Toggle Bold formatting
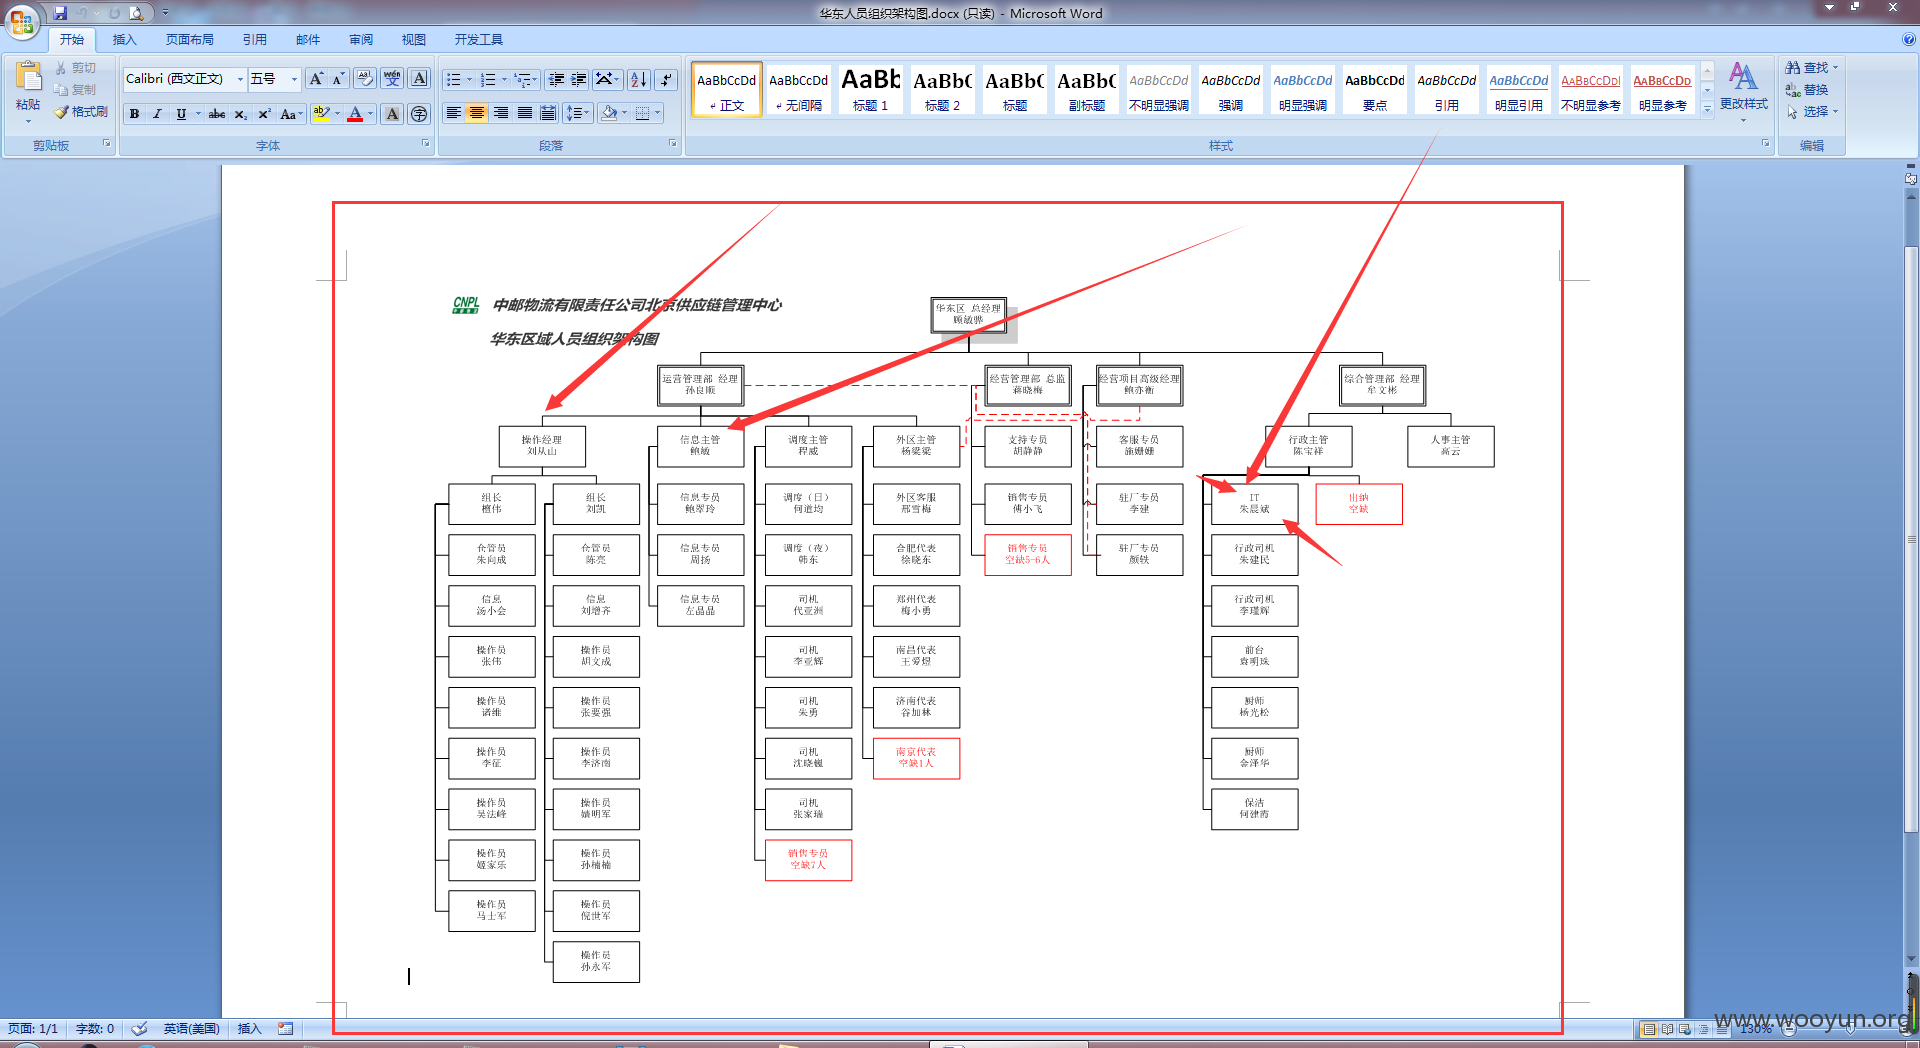Image resolution: width=1920 pixels, height=1048 pixels. click(x=134, y=114)
